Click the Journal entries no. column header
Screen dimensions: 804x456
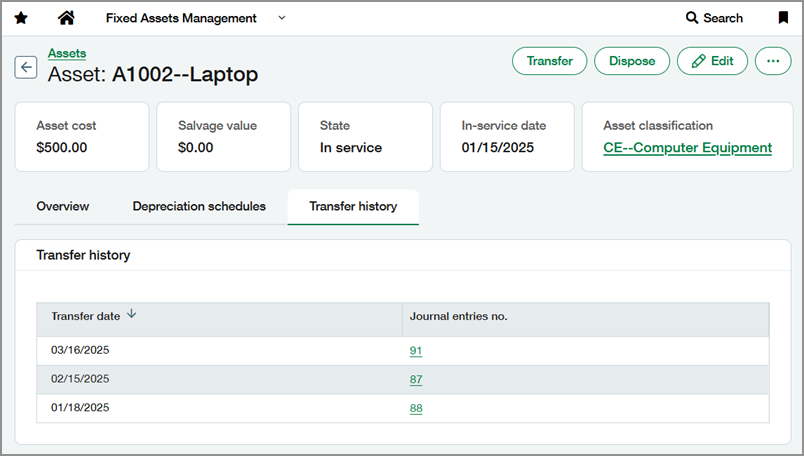click(x=458, y=316)
